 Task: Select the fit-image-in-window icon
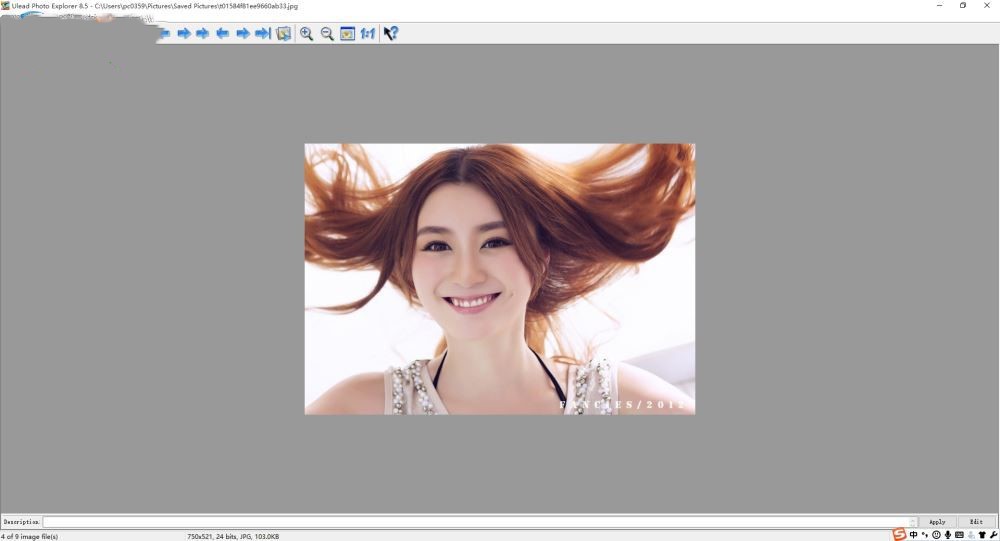pos(347,33)
